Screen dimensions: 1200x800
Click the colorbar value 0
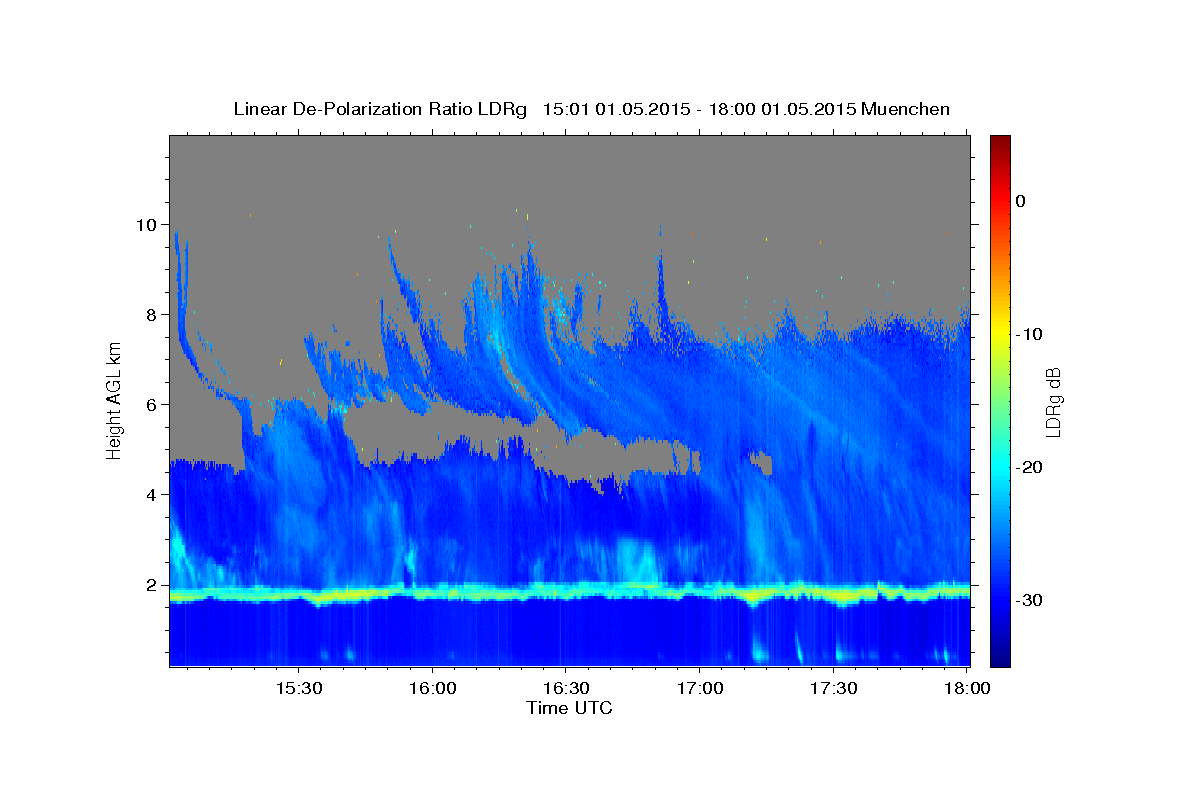[1020, 201]
